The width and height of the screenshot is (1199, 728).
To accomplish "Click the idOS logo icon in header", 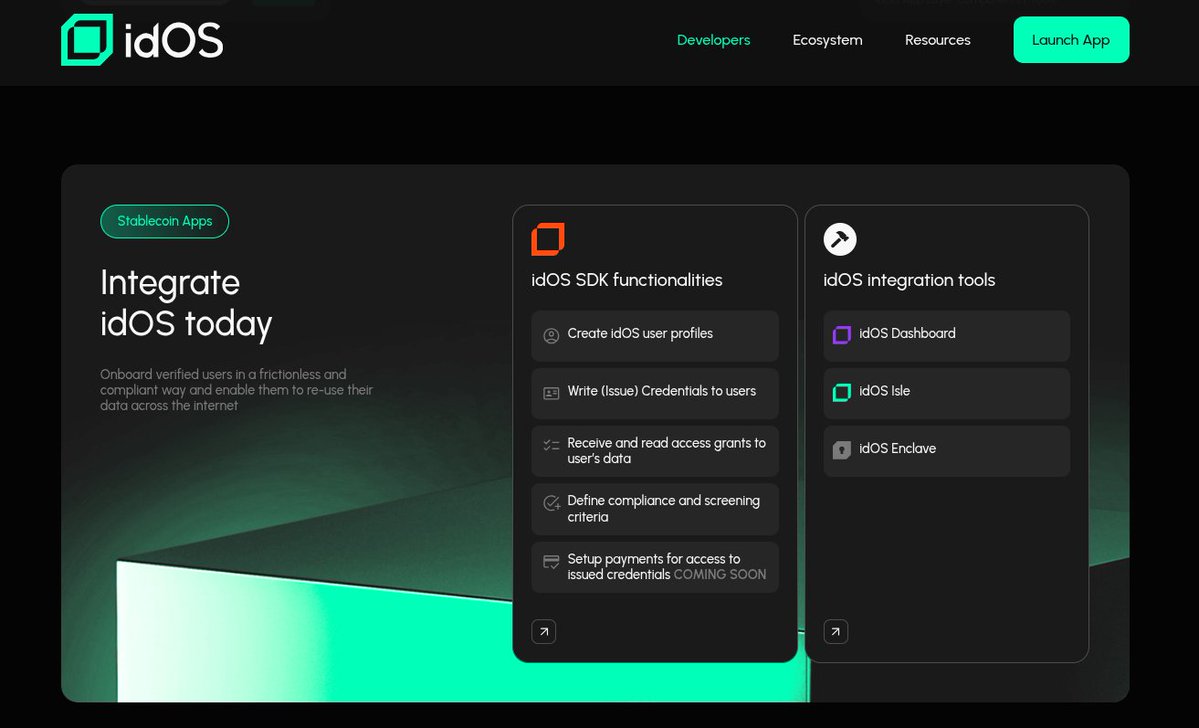I will click(x=87, y=40).
